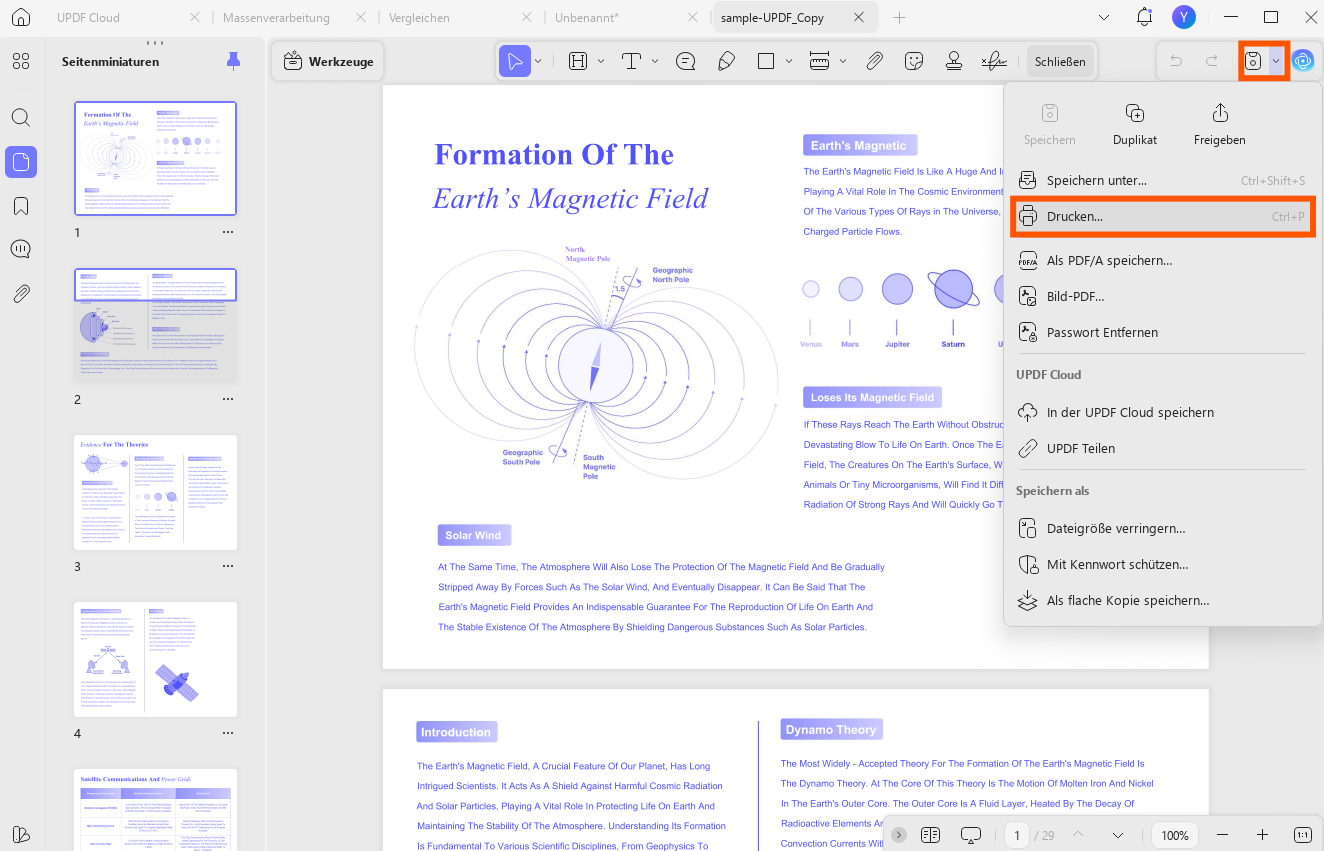1324x851 pixels.
Task: Select the page thumbnails panel icon
Action: tap(21, 161)
